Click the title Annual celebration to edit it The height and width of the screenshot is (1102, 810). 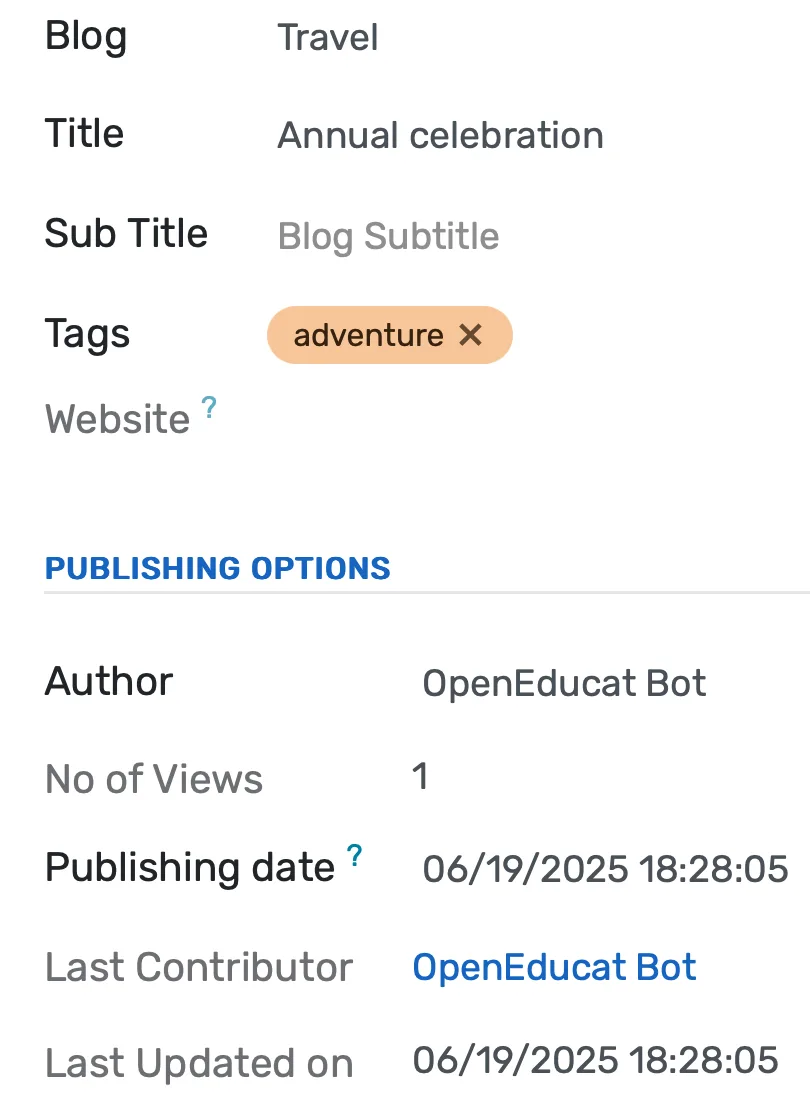point(440,135)
